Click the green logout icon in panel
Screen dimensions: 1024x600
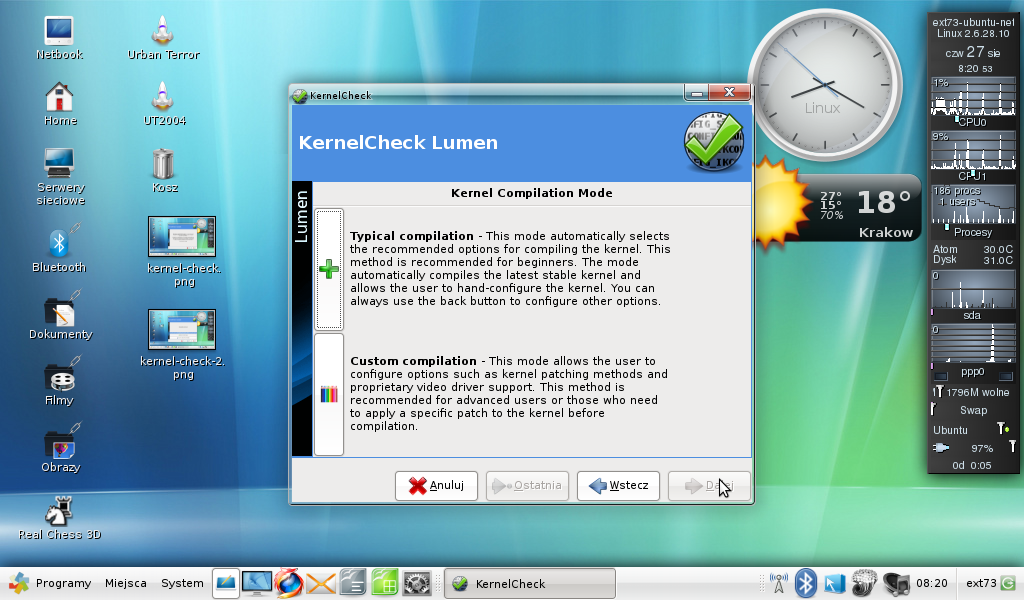1008,583
